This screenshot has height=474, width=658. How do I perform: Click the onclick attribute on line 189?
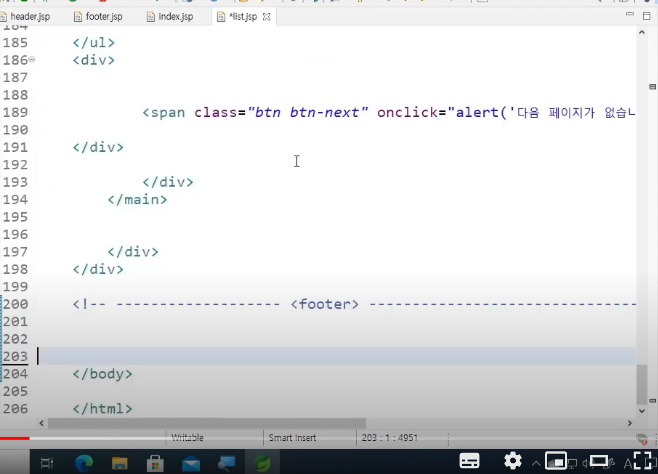click(407, 112)
